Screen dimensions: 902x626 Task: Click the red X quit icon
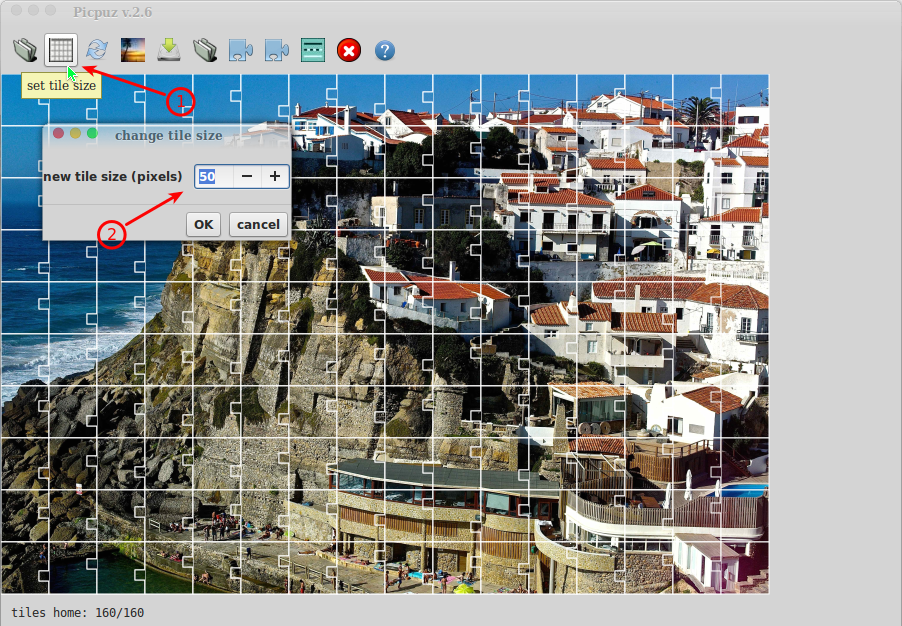pyautogui.click(x=349, y=50)
